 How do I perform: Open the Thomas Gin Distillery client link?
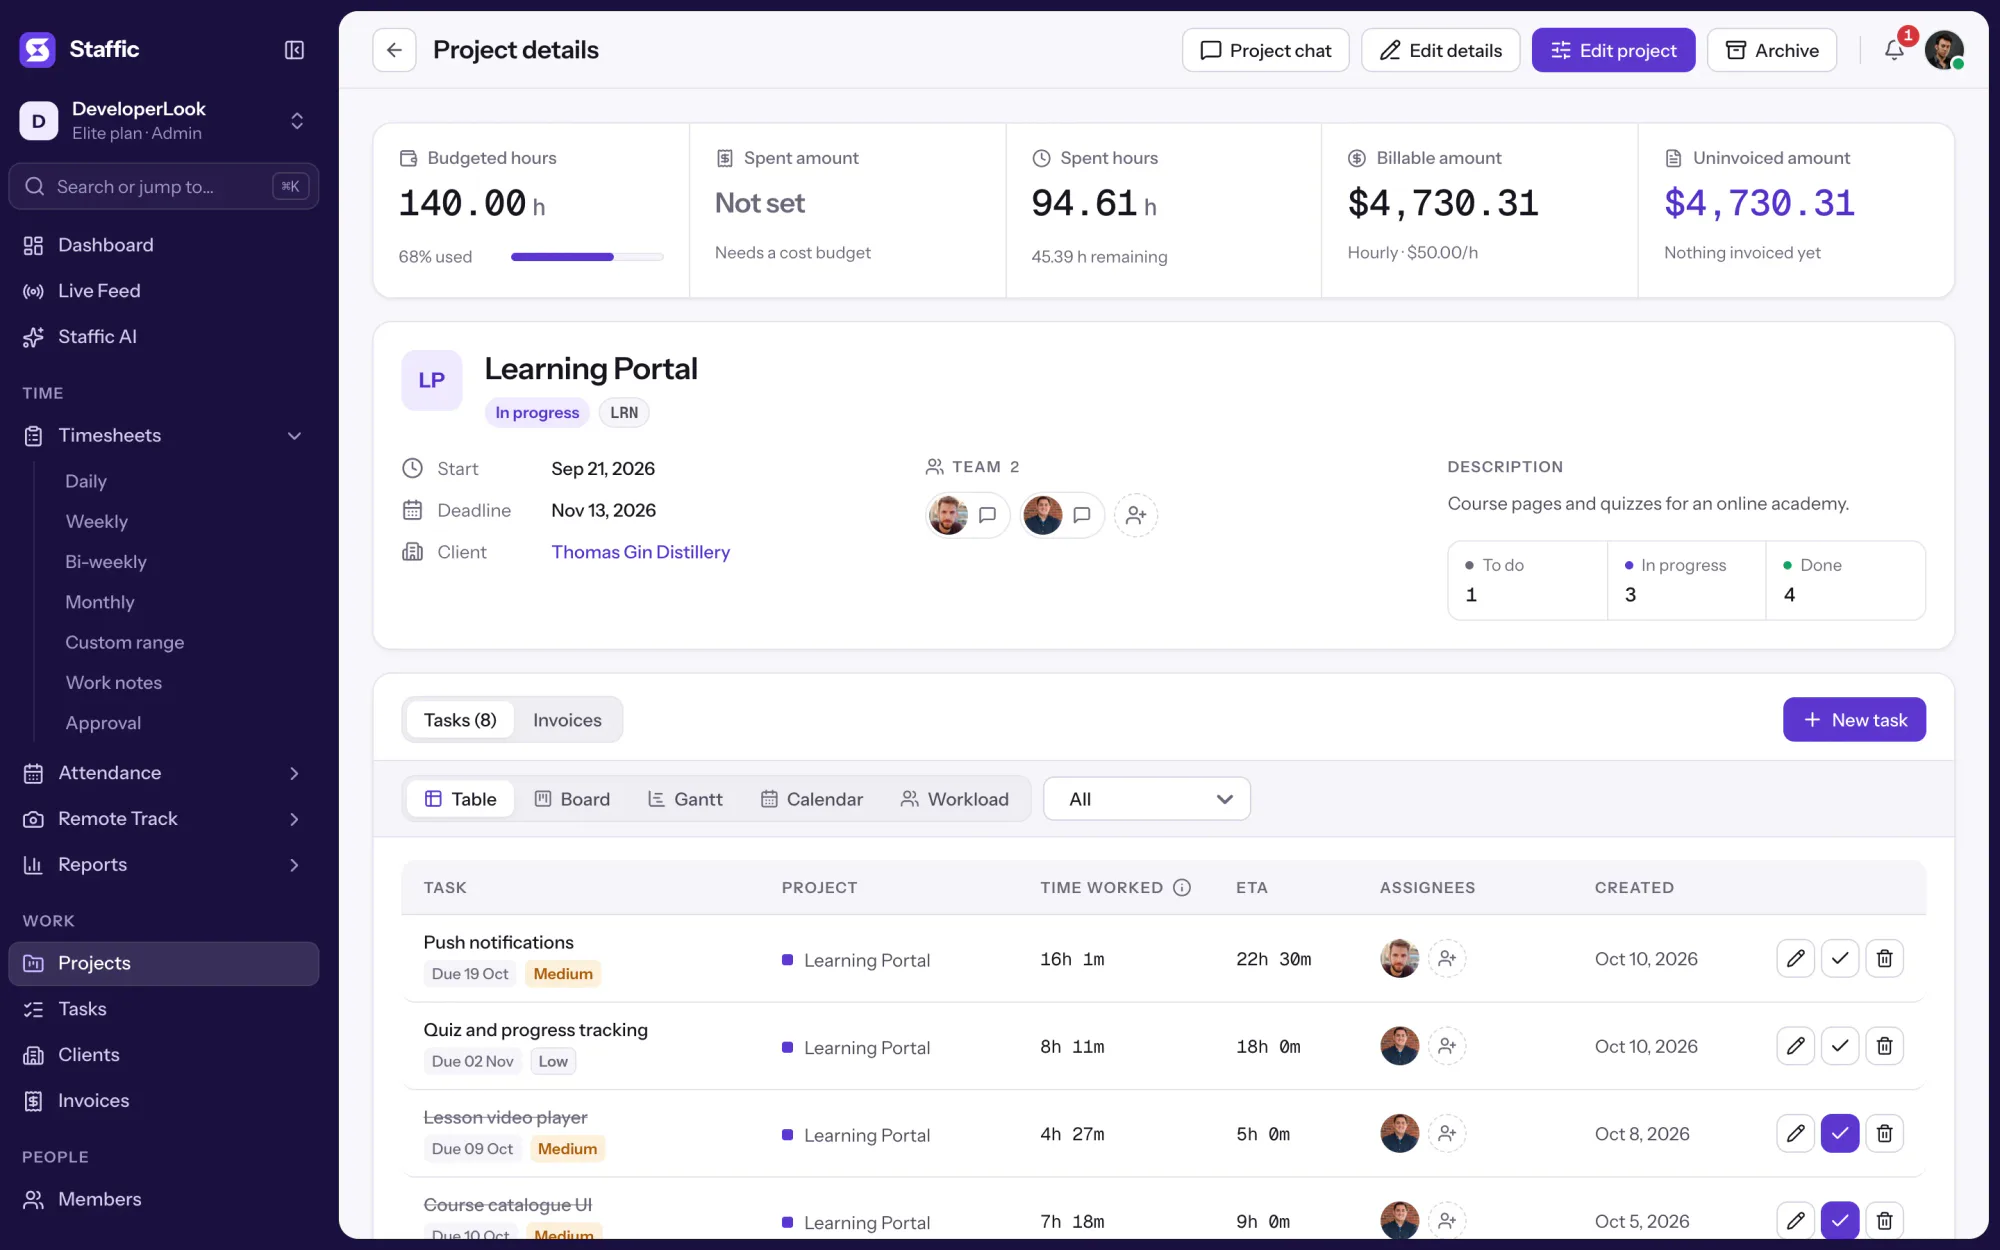[640, 552]
